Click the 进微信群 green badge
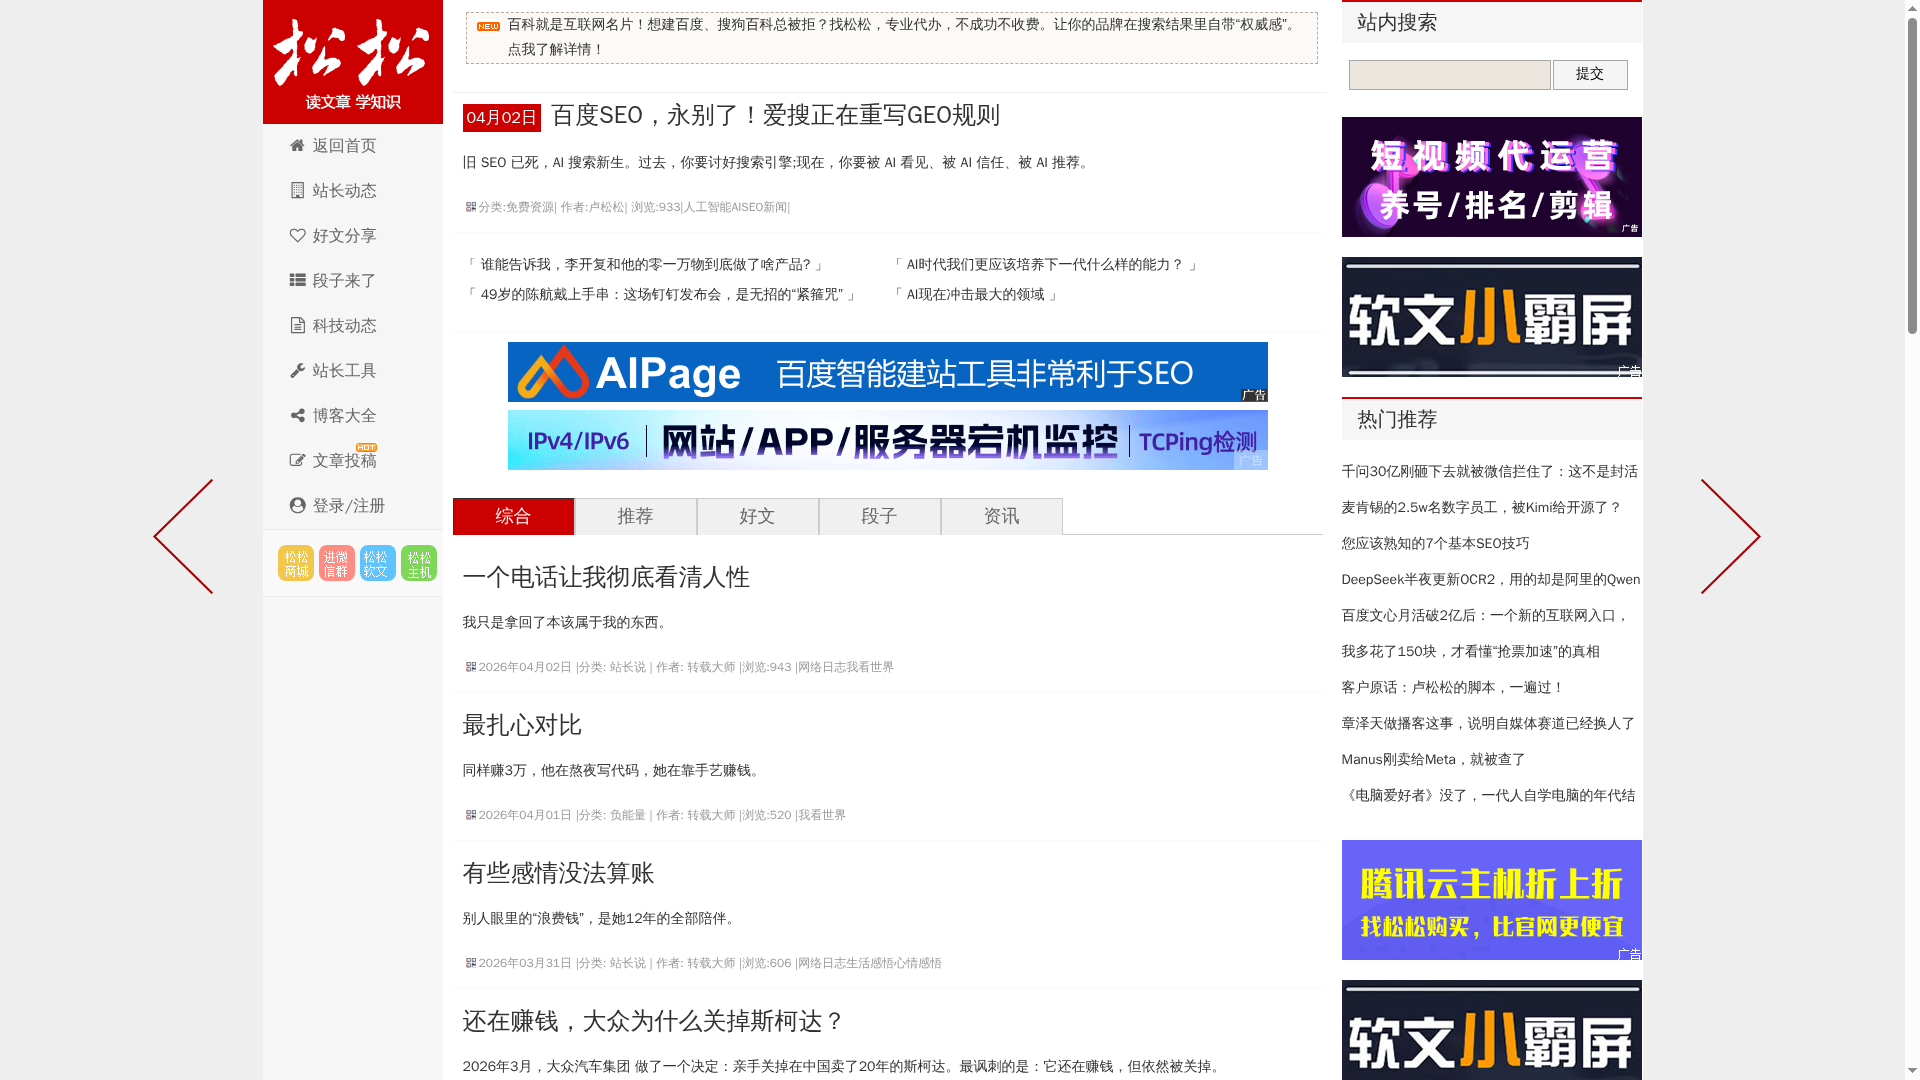This screenshot has width=1920, height=1080. (x=336, y=562)
